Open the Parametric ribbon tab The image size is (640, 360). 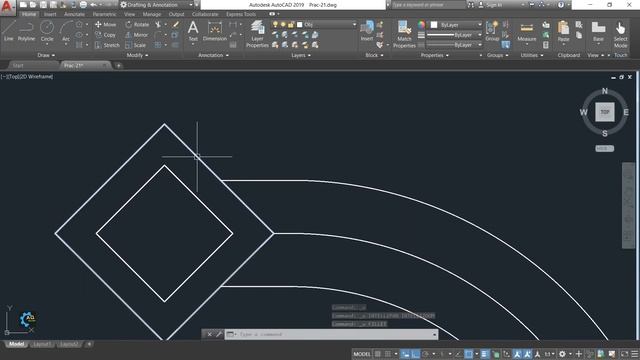click(x=104, y=14)
